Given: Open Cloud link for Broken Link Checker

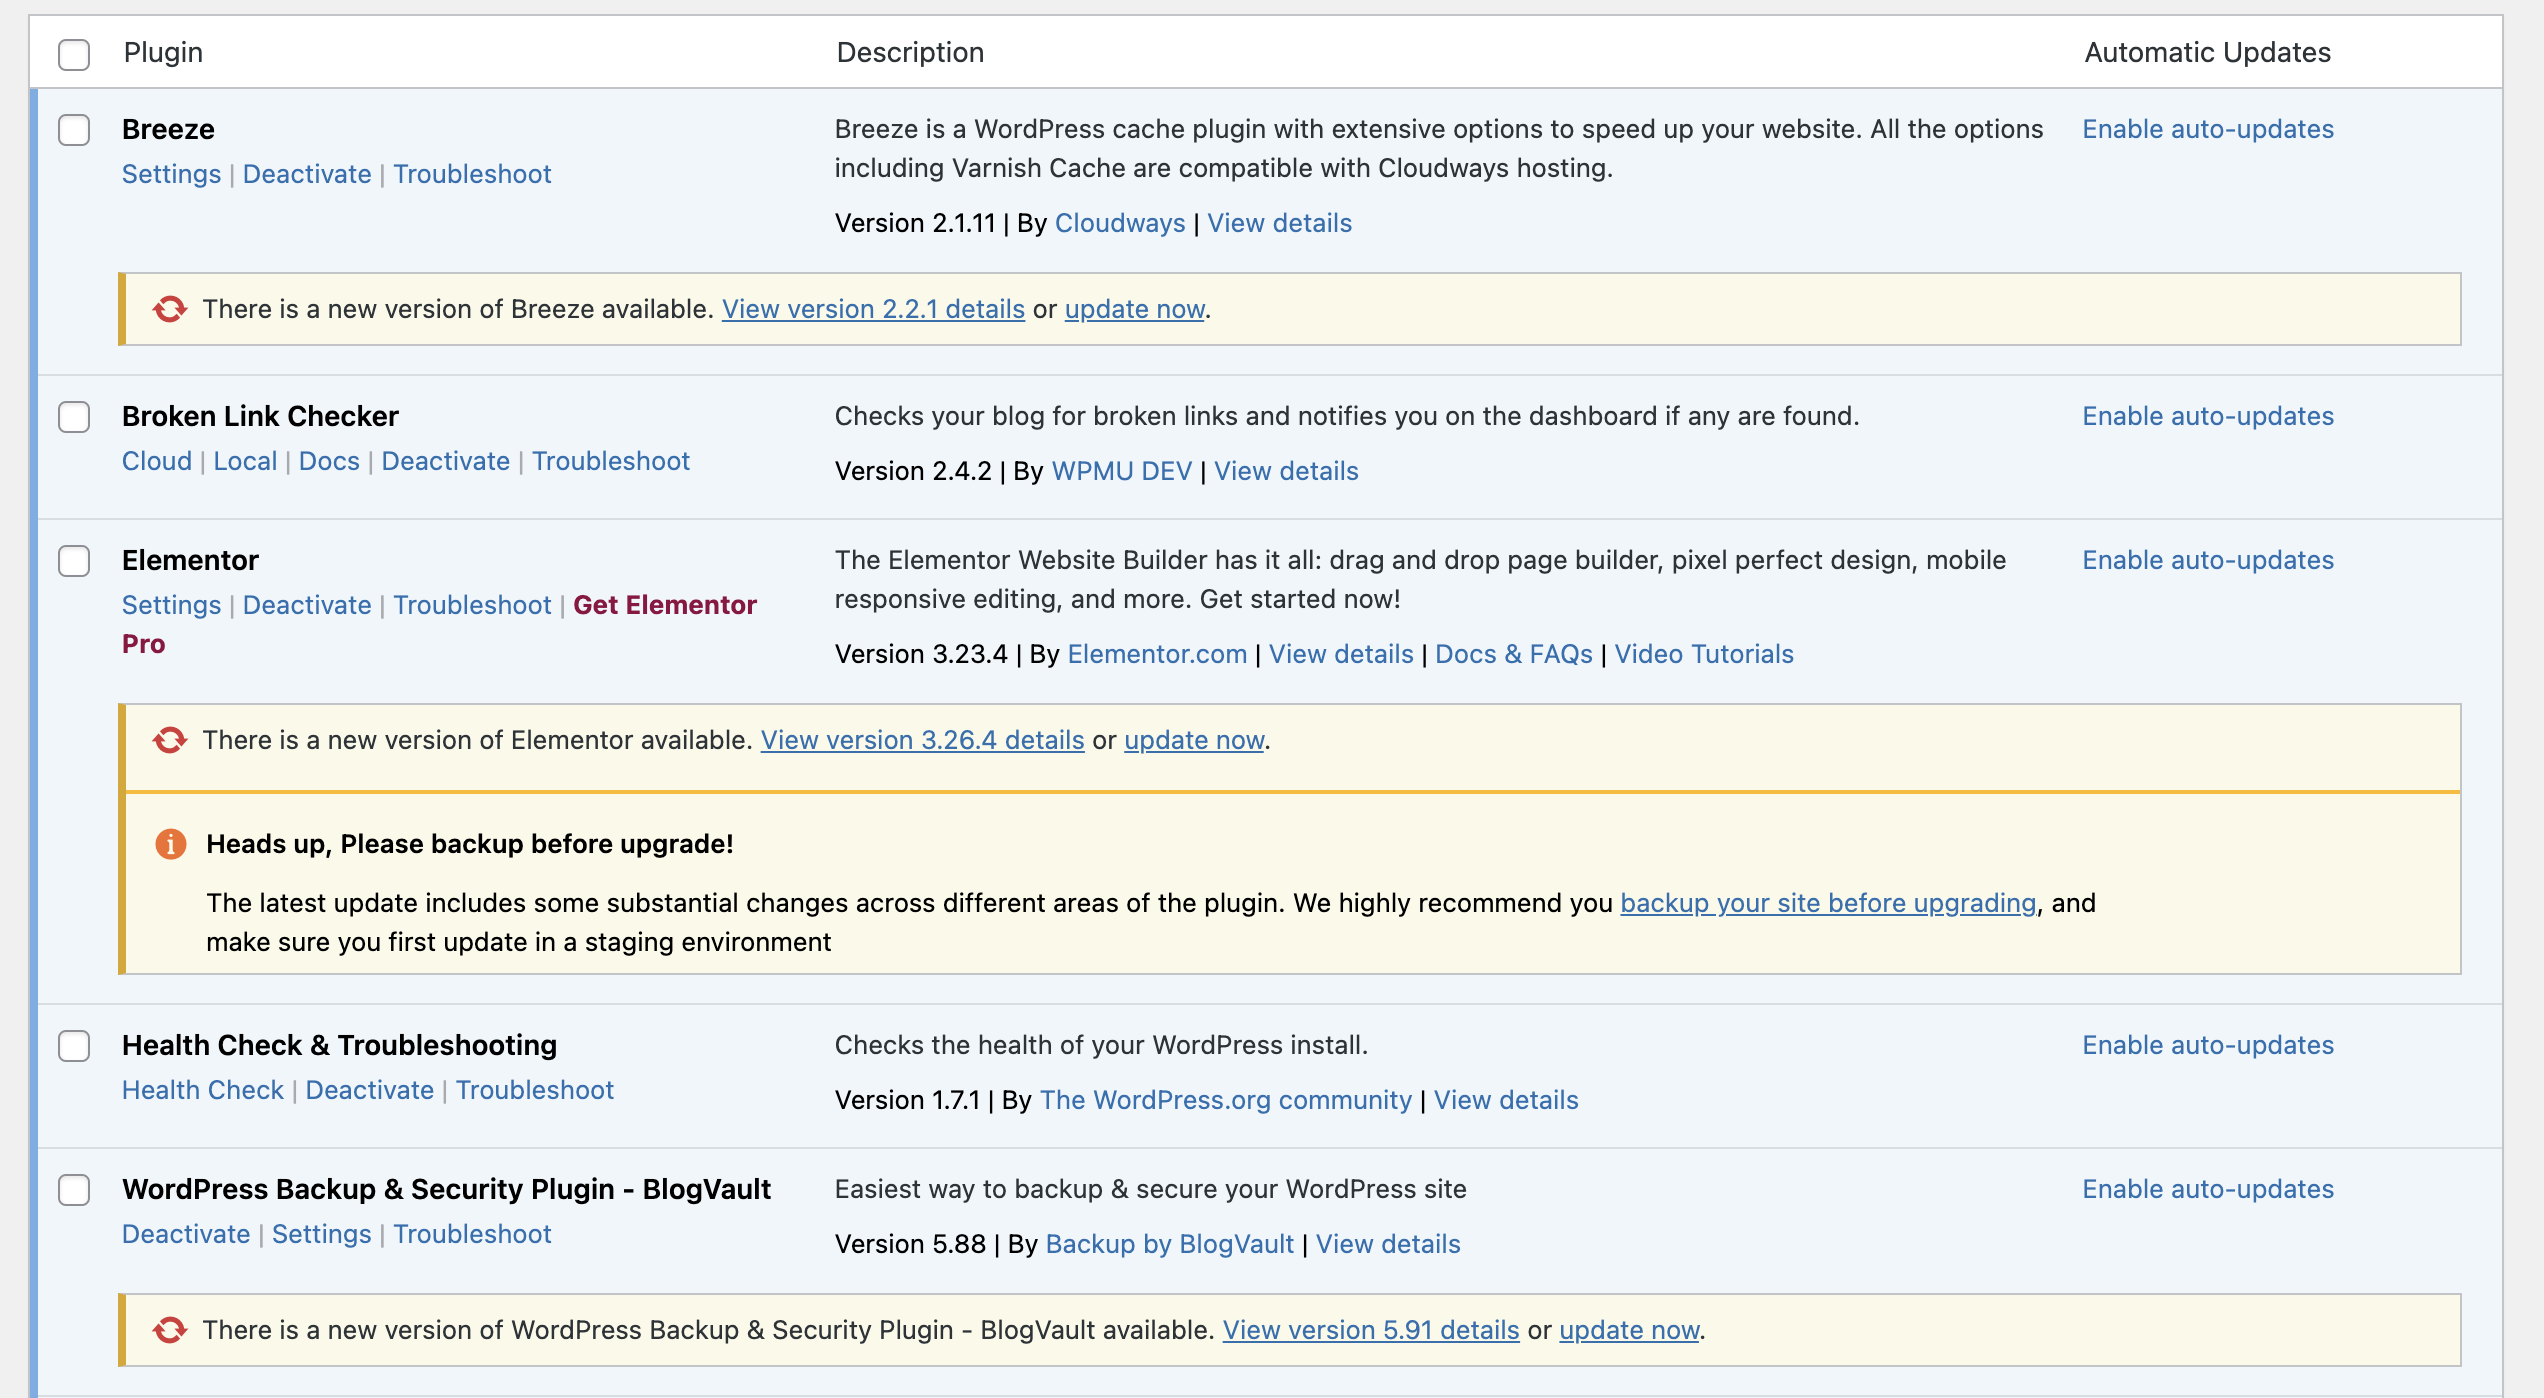Looking at the screenshot, I should click(157, 461).
